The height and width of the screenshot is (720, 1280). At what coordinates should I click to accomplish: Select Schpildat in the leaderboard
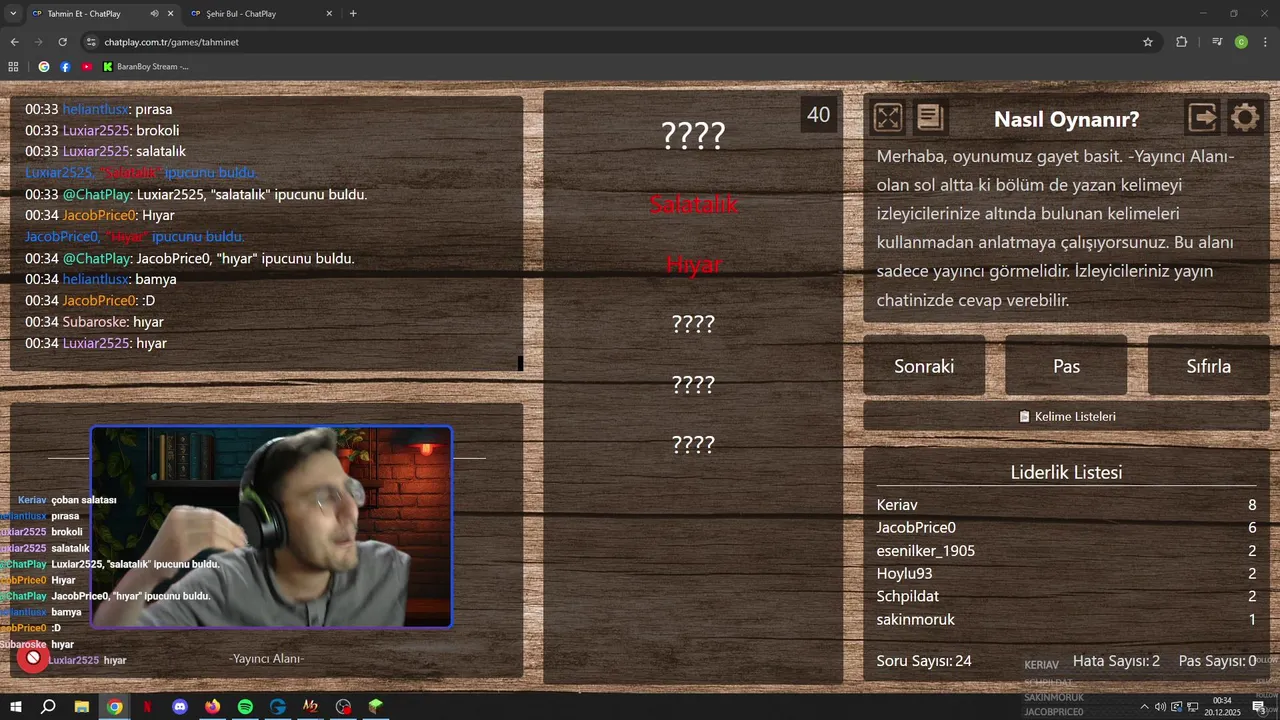[907, 596]
